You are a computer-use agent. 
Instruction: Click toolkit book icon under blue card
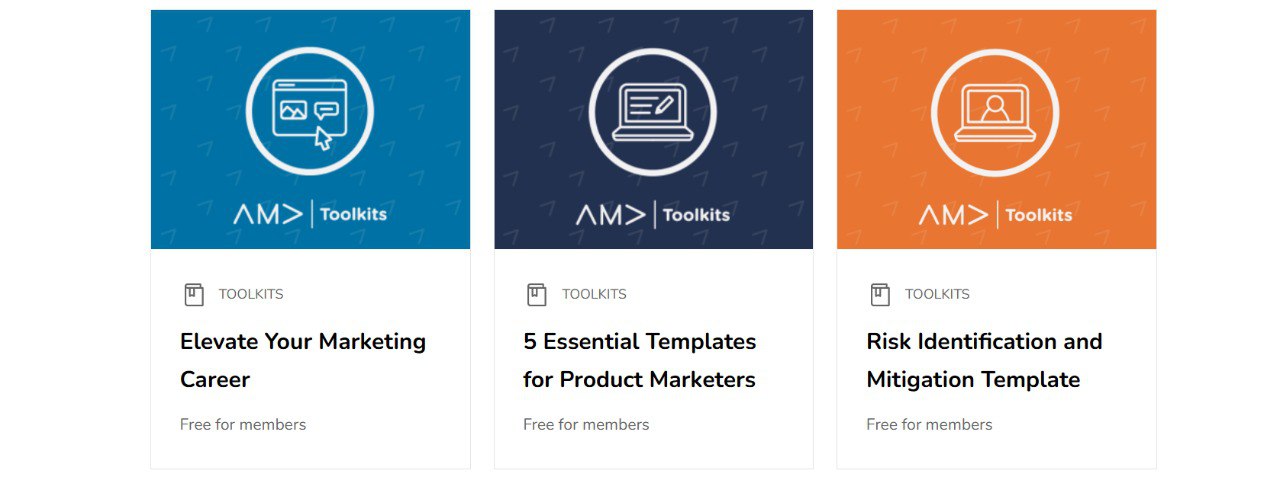[194, 294]
